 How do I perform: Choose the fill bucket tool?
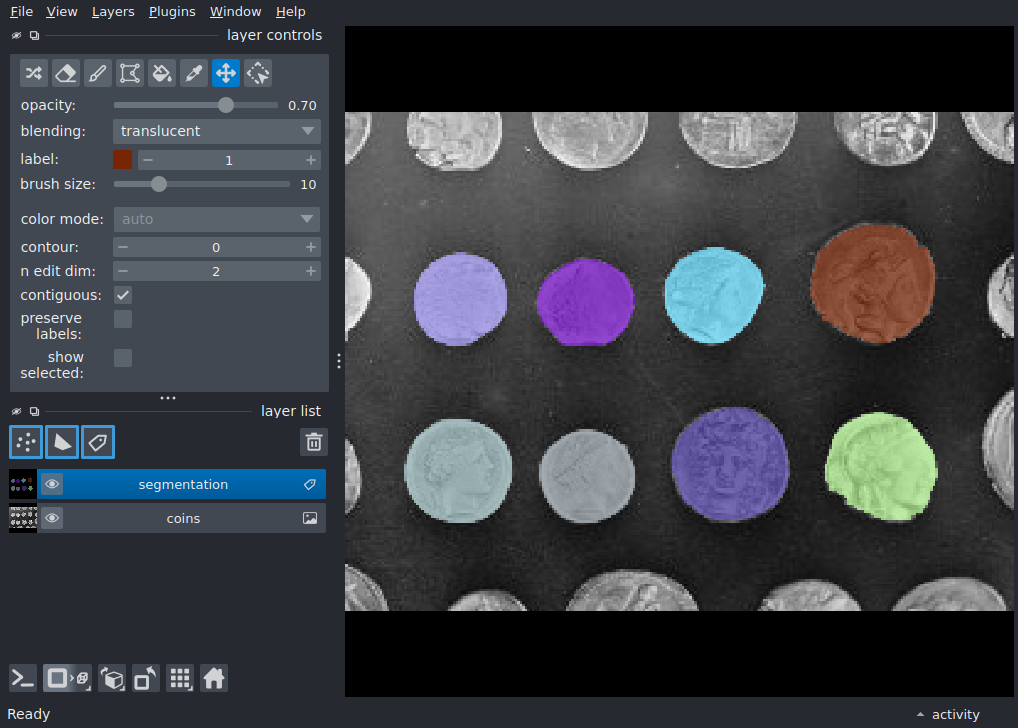coord(162,73)
